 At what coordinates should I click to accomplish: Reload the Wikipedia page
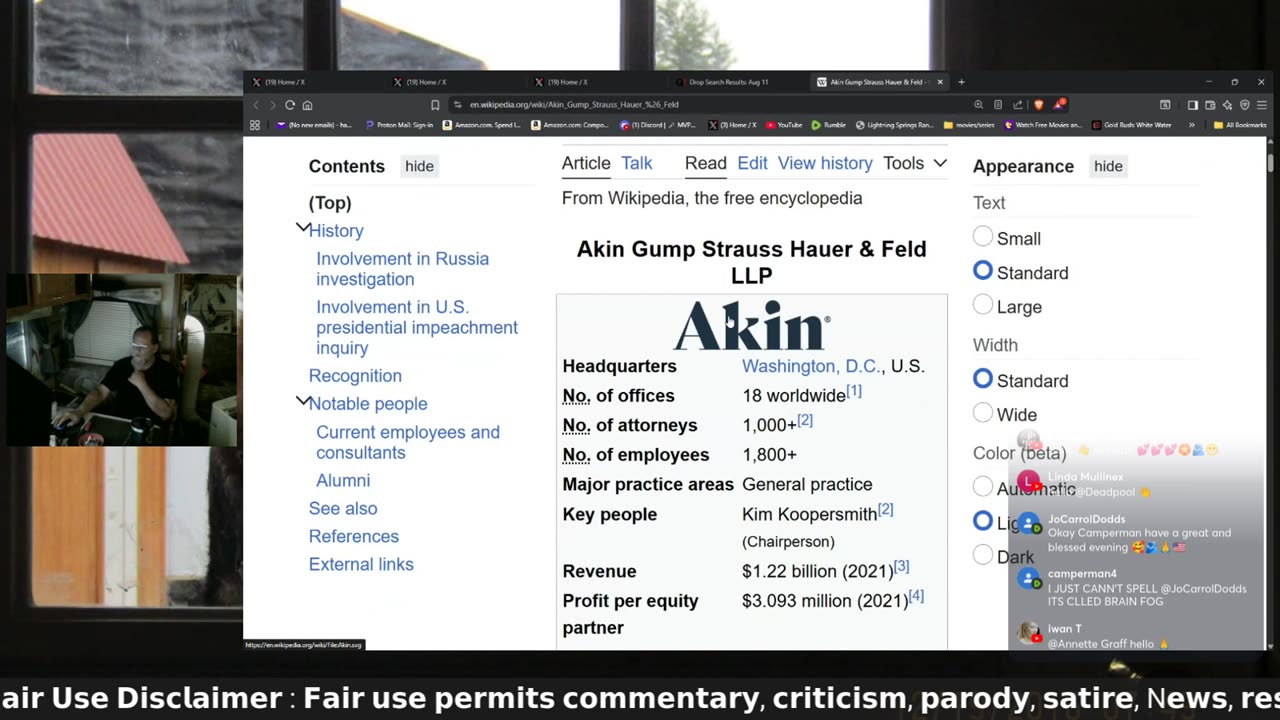point(290,105)
